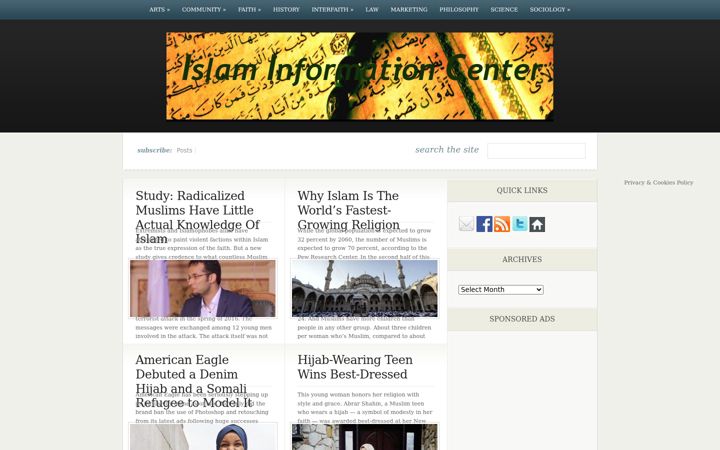The height and width of the screenshot is (450, 720).
Task: Click the blue hijab woman thumbnail
Action: coord(203,437)
